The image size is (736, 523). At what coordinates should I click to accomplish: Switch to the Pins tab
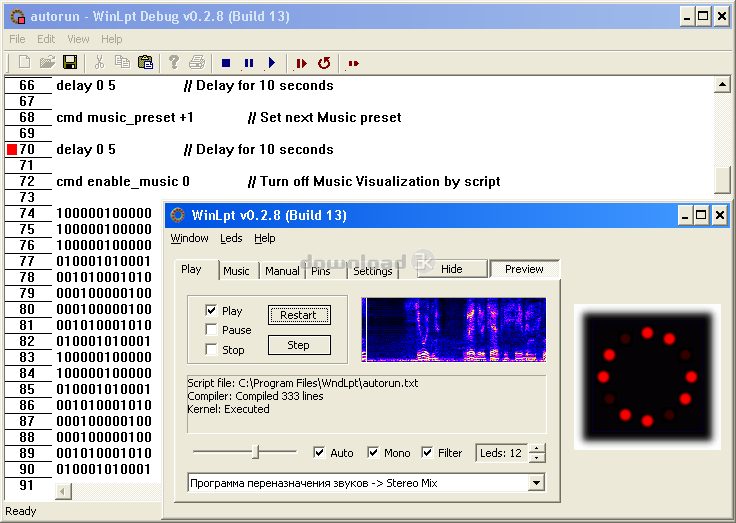pyautogui.click(x=321, y=271)
